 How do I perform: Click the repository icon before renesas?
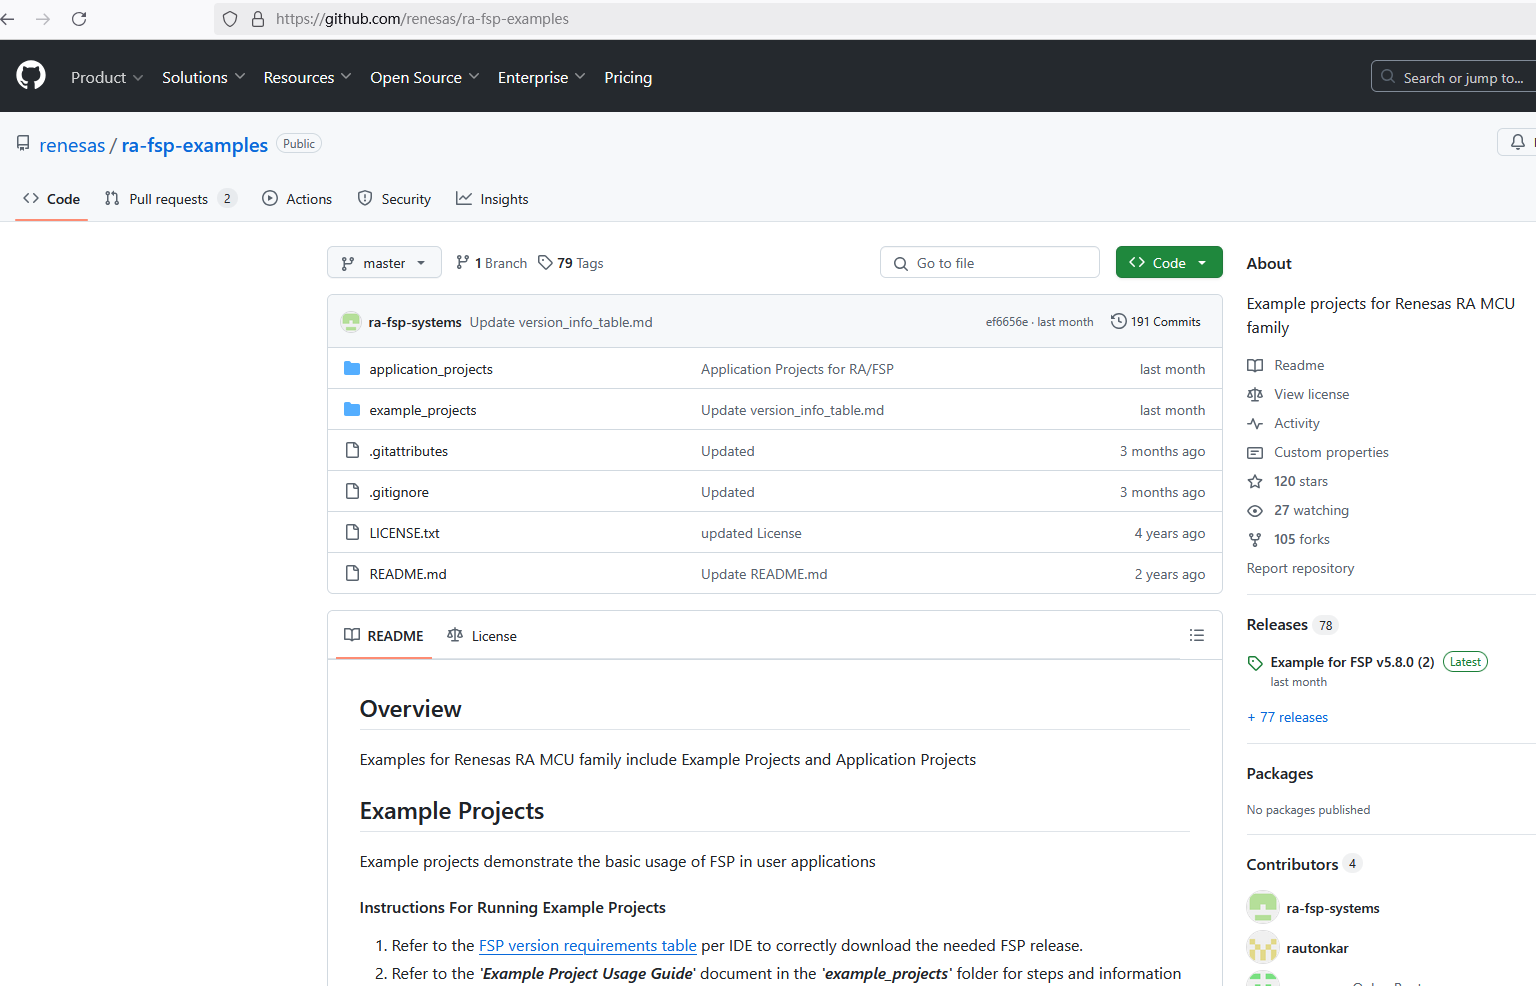point(23,144)
